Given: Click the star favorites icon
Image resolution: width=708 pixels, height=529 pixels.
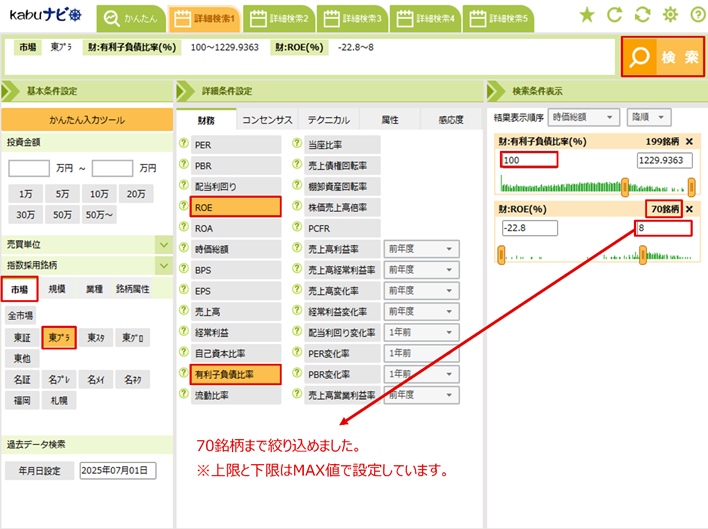Looking at the screenshot, I should (587, 15).
